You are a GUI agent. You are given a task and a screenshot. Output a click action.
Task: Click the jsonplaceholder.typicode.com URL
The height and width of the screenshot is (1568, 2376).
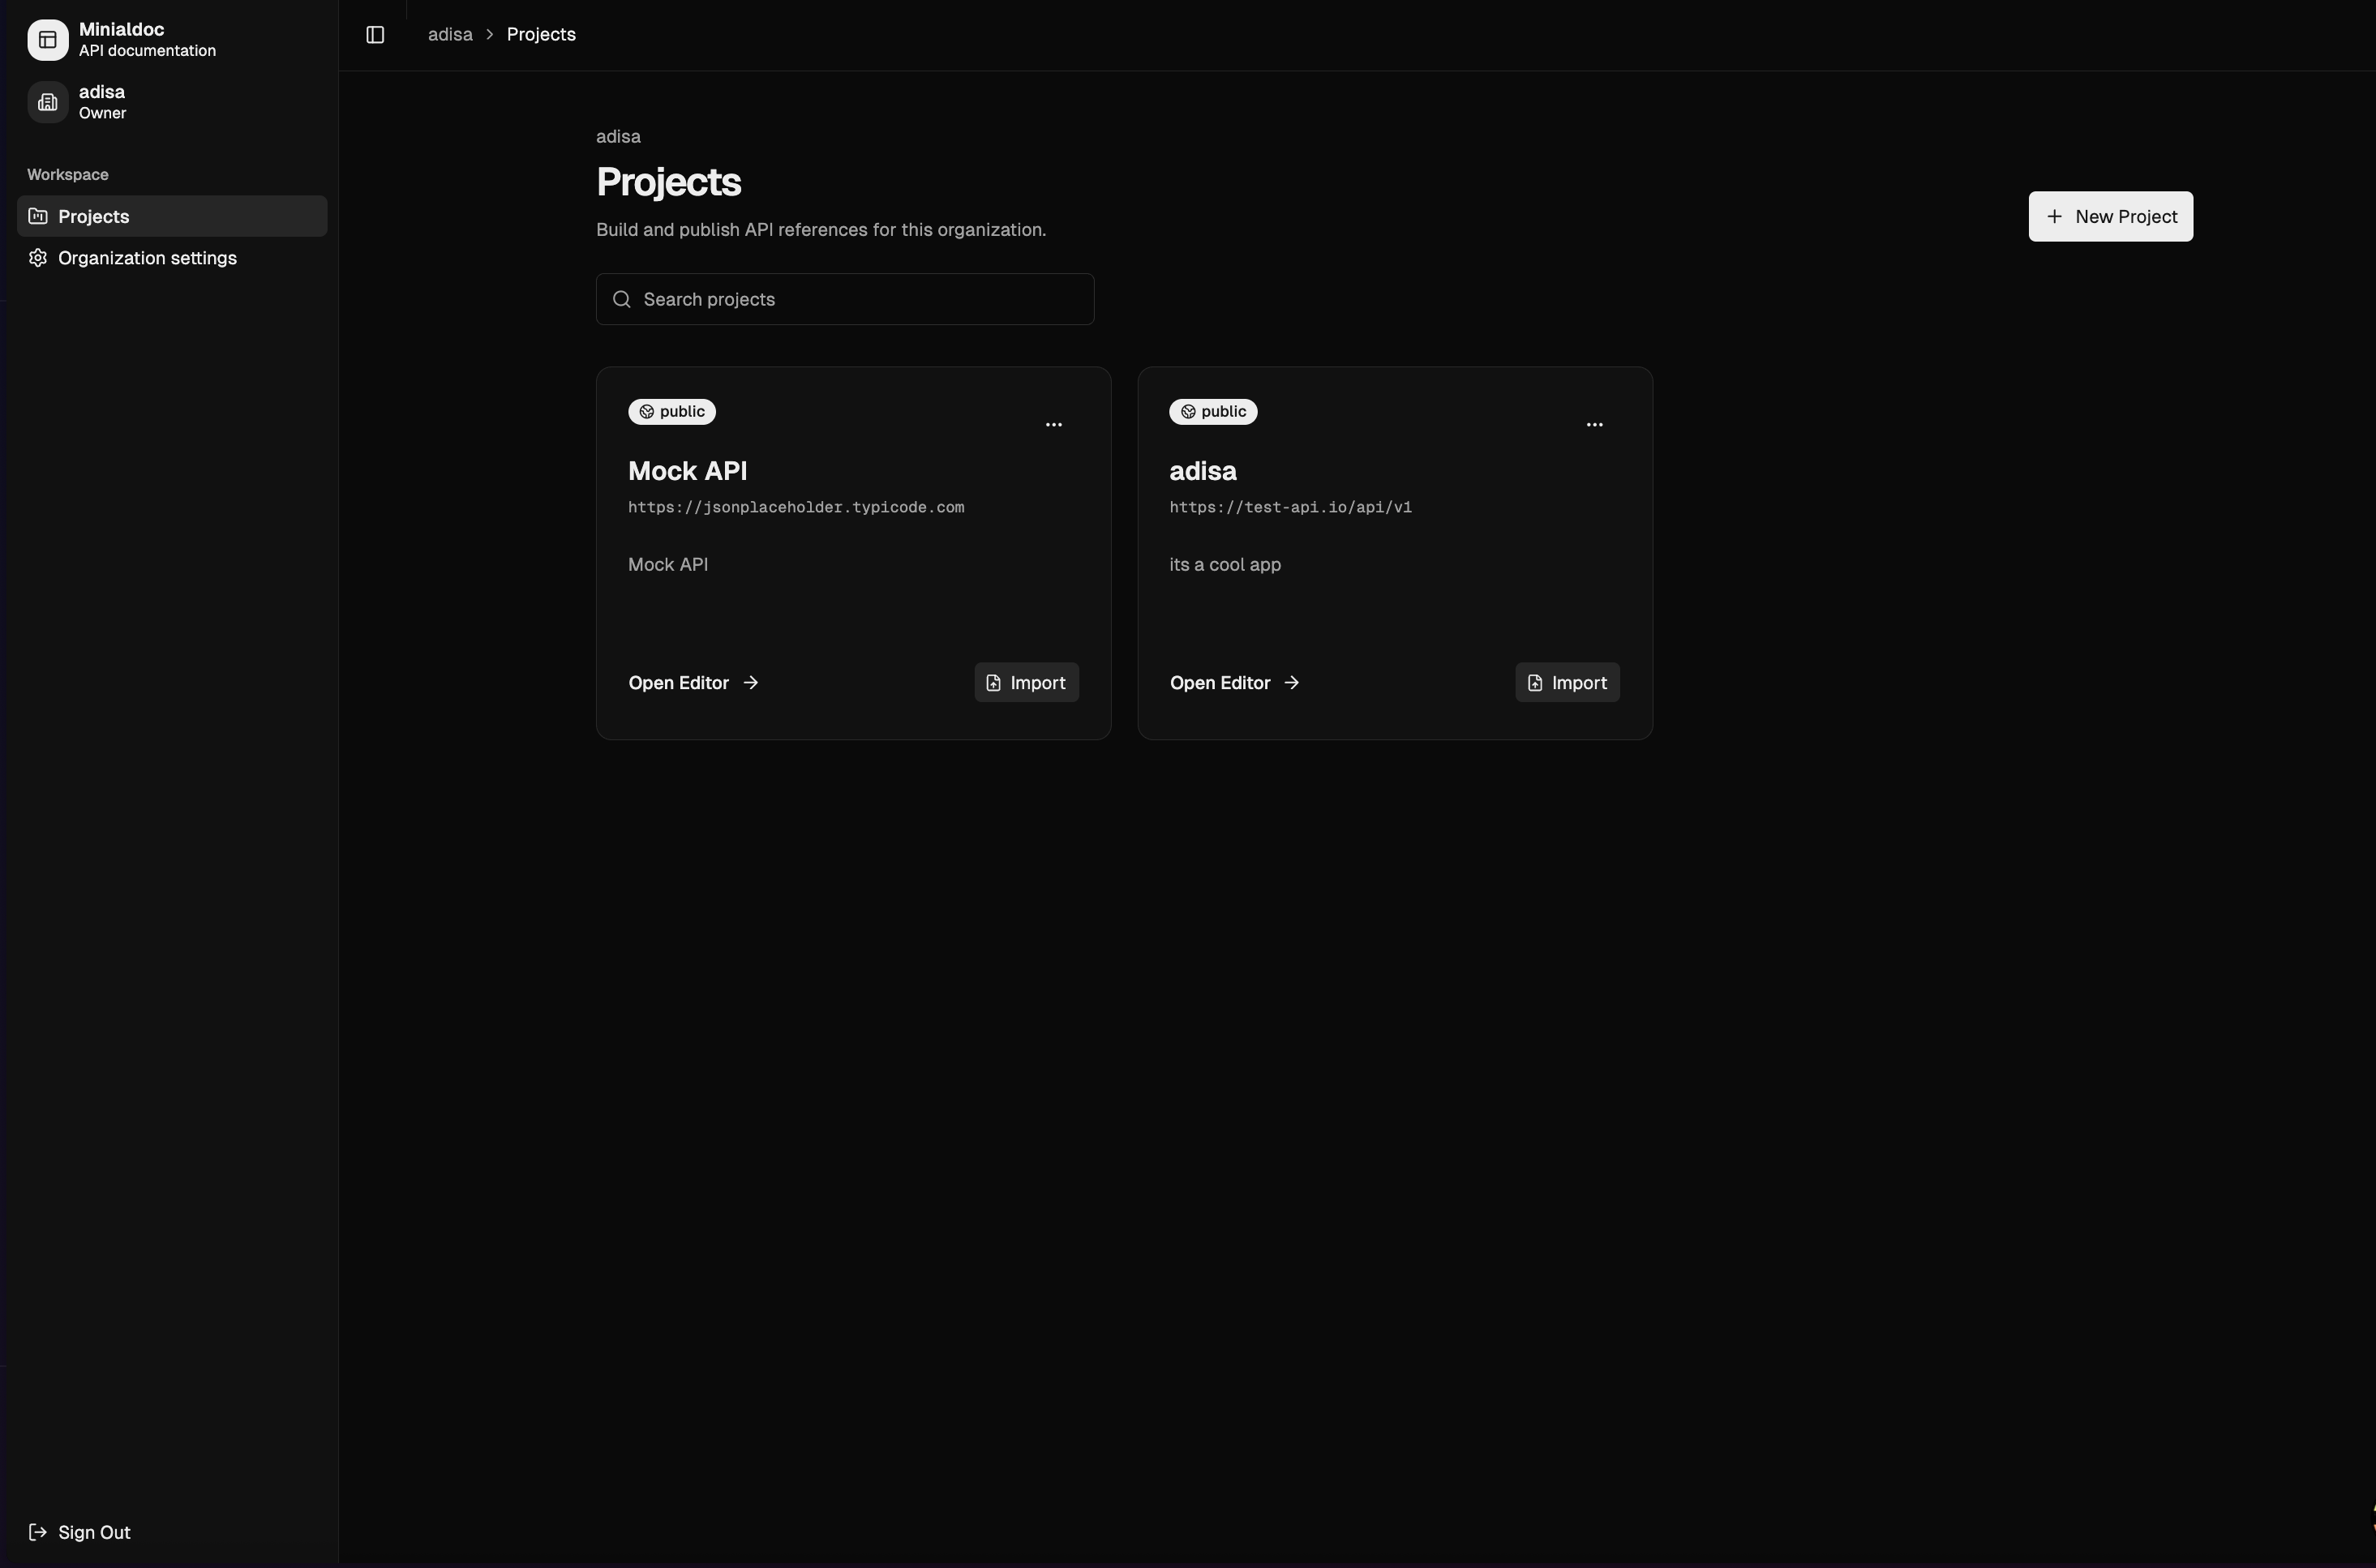pos(796,508)
